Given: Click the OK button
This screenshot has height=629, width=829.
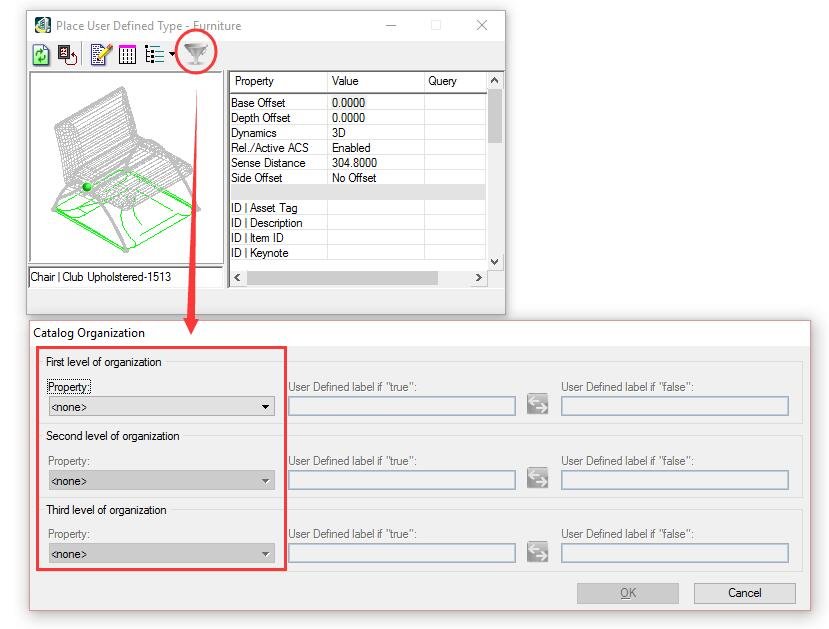Looking at the screenshot, I should click(x=628, y=593).
